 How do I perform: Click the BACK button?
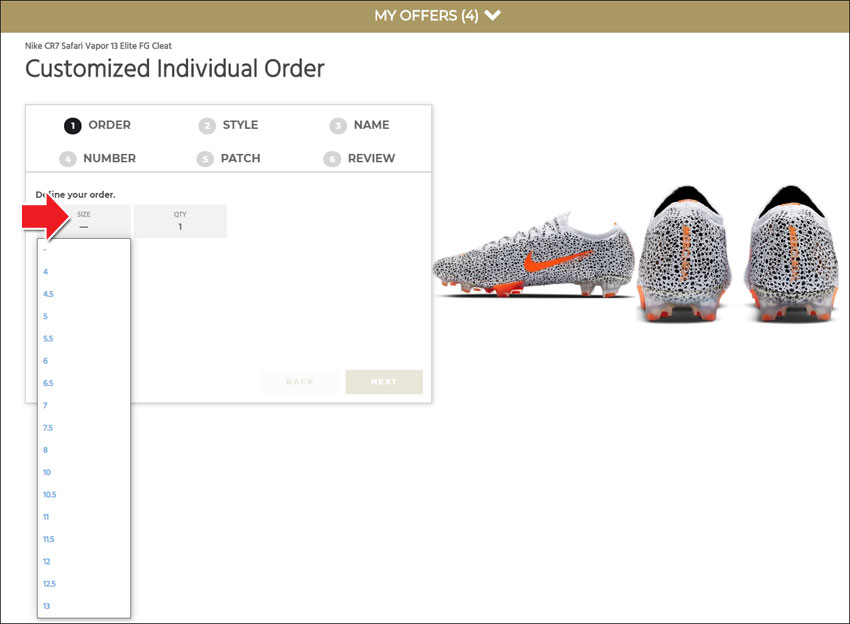tap(300, 382)
